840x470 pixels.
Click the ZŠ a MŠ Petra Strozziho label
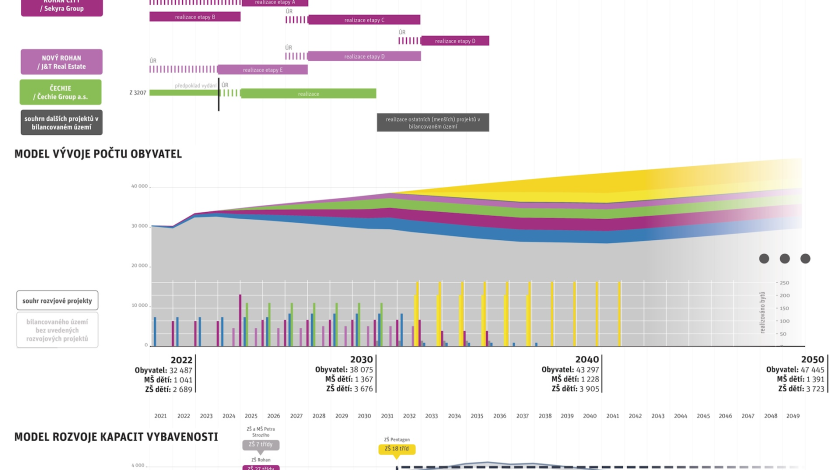coord(261,432)
